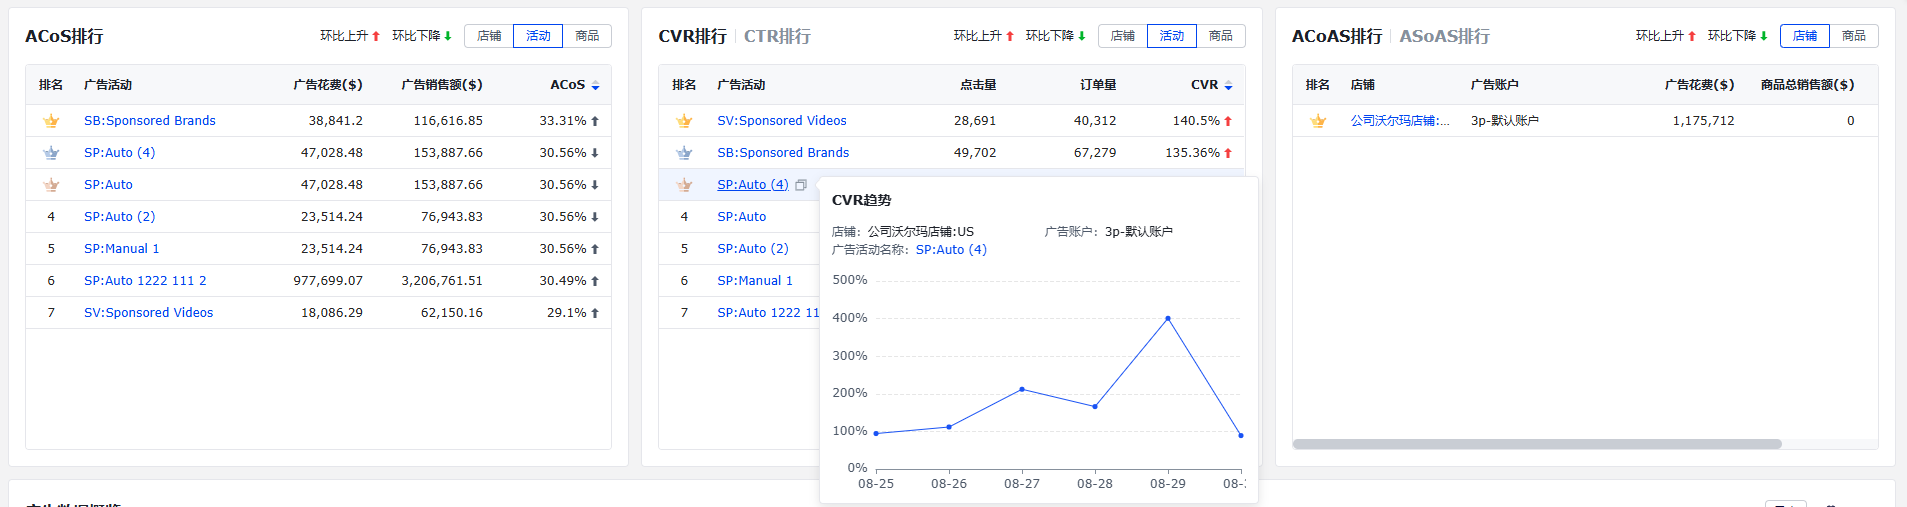
Task: Click up arrow next to 30.49% ACoS value
Action: [x=595, y=281]
